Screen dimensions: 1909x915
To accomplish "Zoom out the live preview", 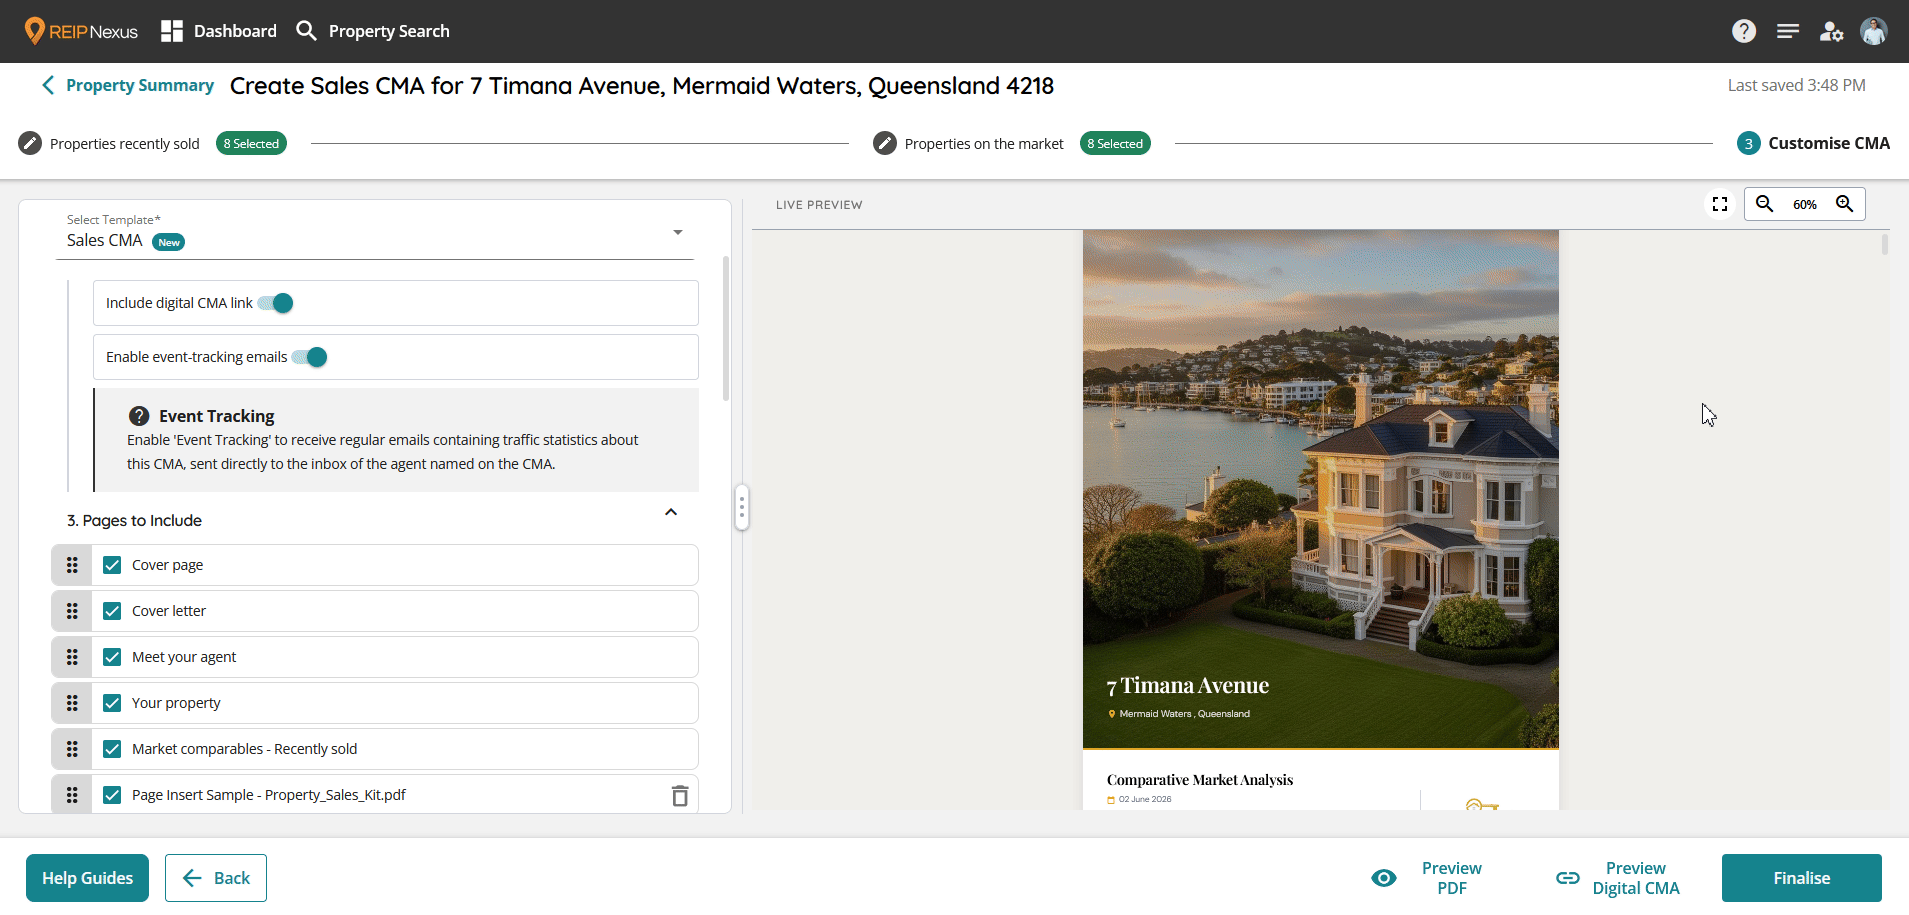I will point(1765,204).
